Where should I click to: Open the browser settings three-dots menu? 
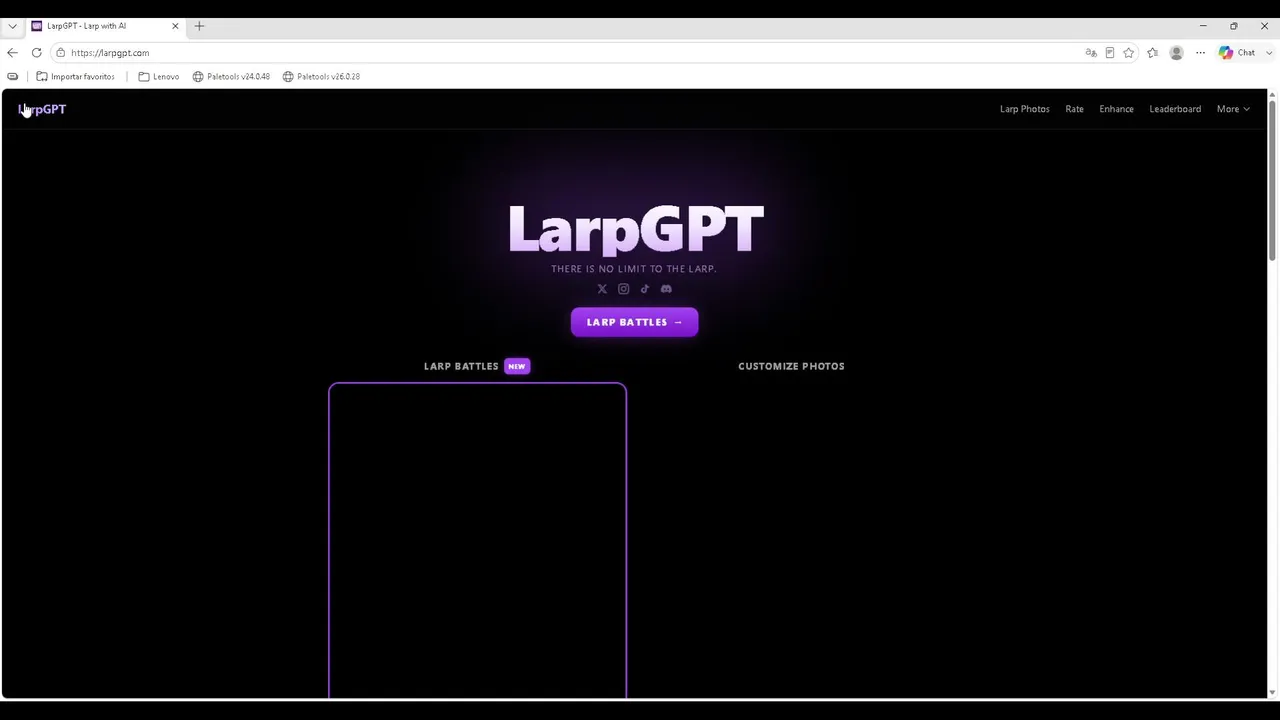click(1201, 53)
